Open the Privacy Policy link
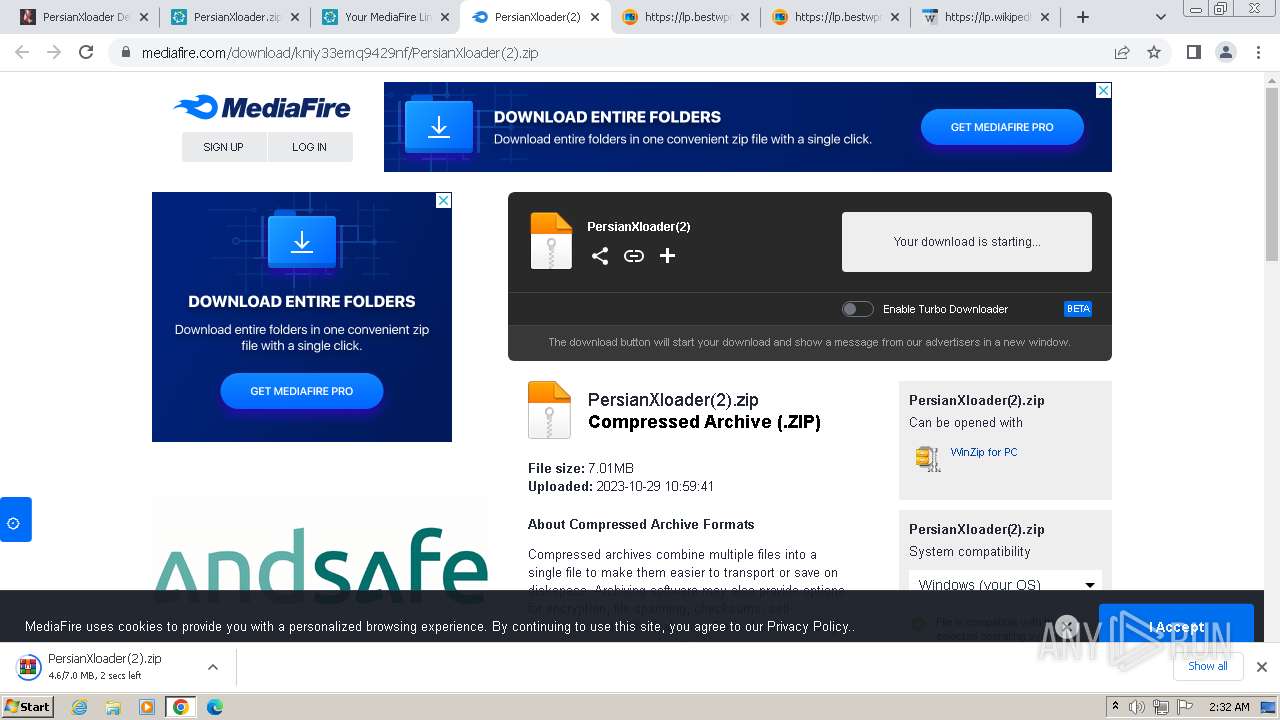 (x=808, y=627)
